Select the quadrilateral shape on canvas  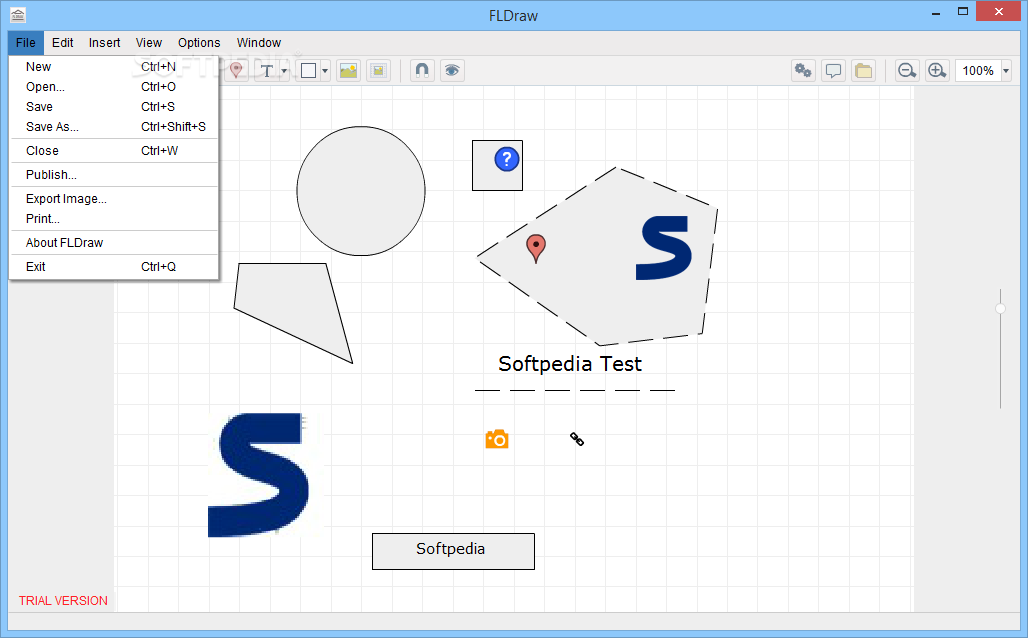(x=293, y=313)
